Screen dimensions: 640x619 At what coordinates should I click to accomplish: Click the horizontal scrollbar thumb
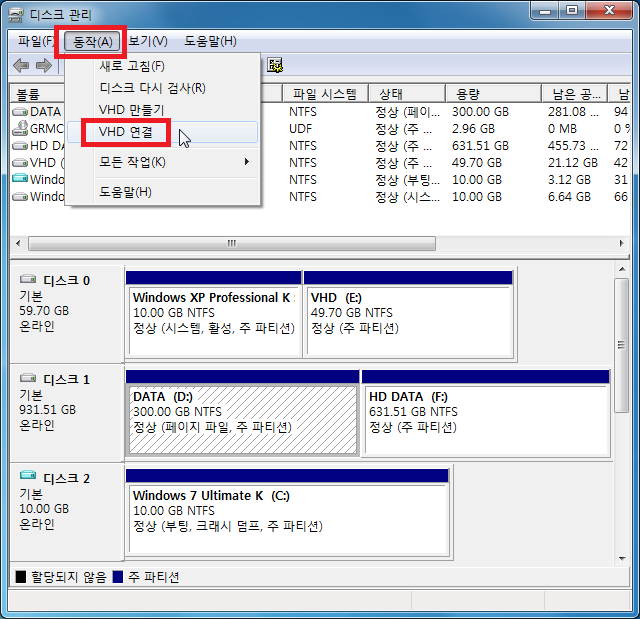click(x=232, y=244)
